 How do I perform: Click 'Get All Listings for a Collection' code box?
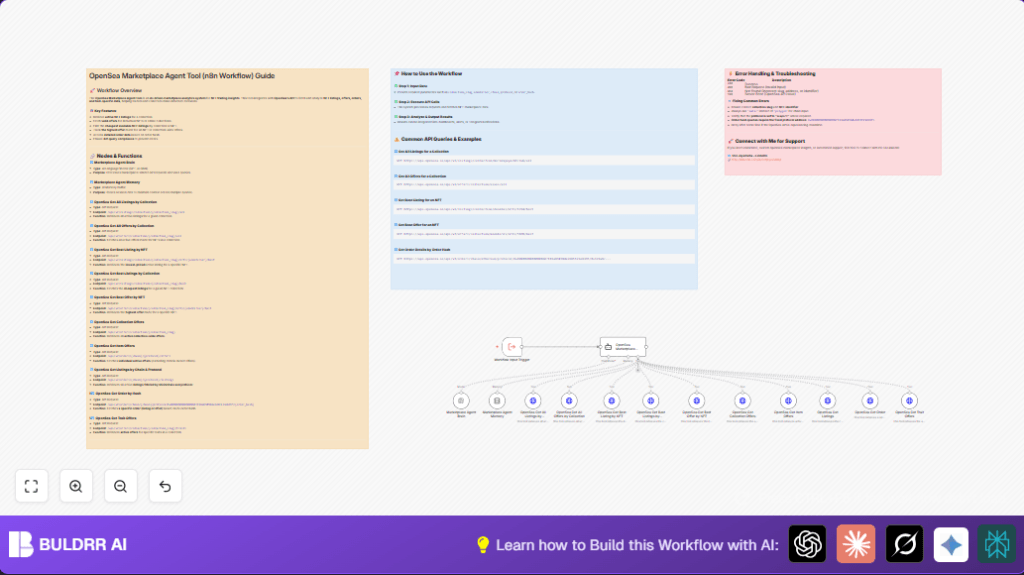544,160
